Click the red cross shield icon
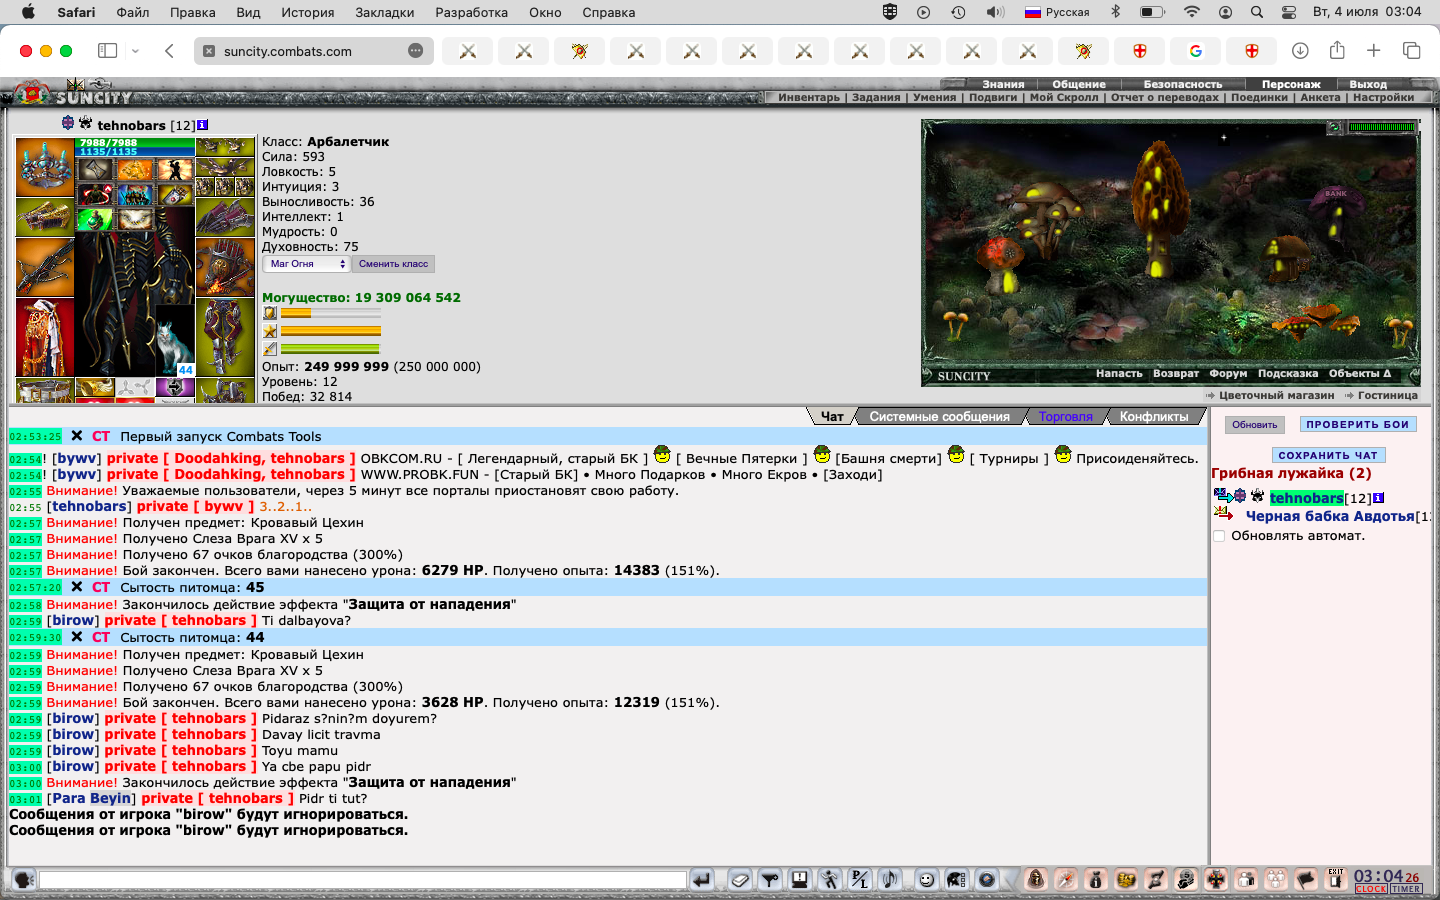The image size is (1440, 900). click(1216, 879)
